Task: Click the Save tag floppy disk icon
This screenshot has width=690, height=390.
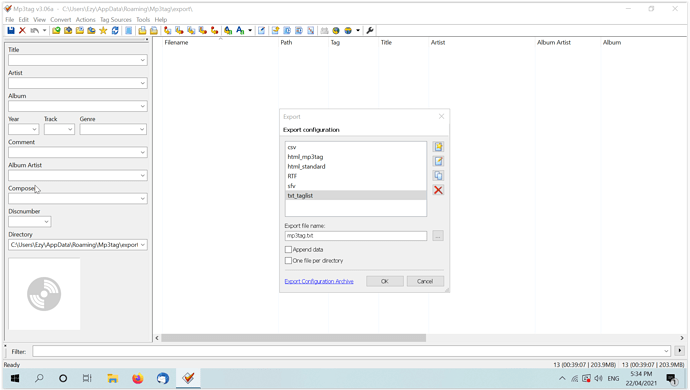Action: pyautogui.click(x=11, y=30)
